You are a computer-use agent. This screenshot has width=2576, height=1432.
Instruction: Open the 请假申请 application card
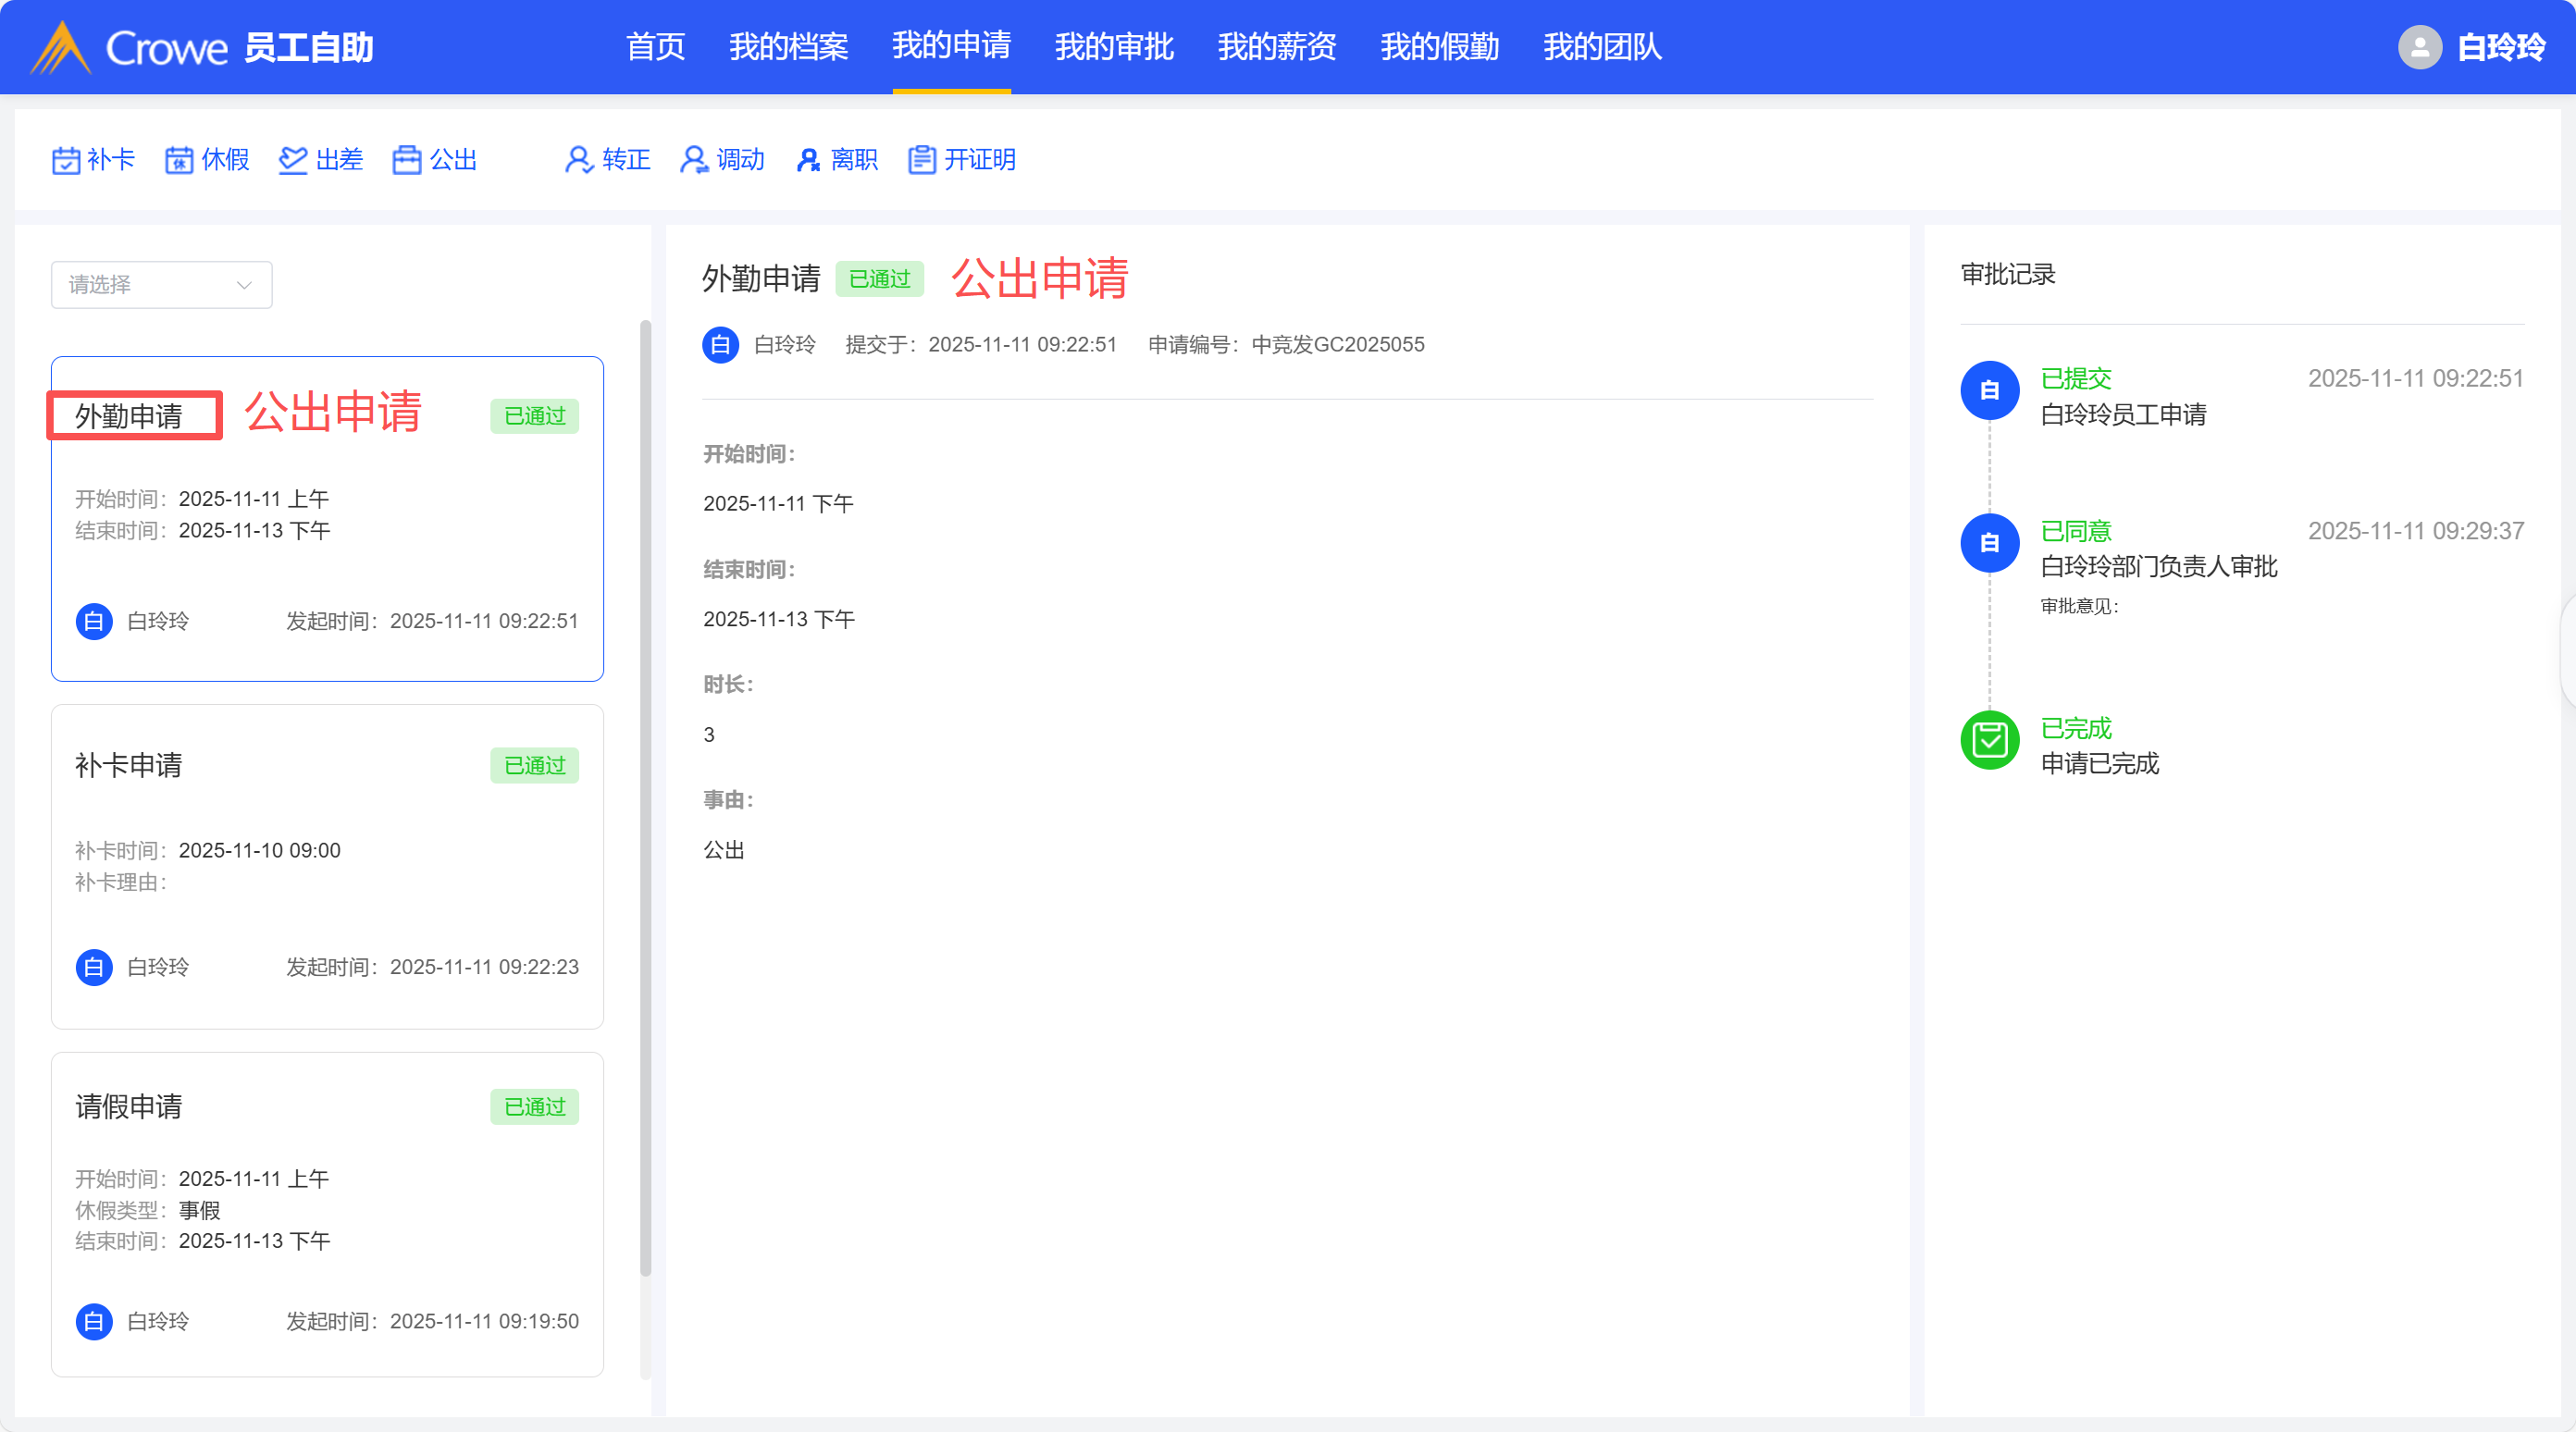(327, 1213)
